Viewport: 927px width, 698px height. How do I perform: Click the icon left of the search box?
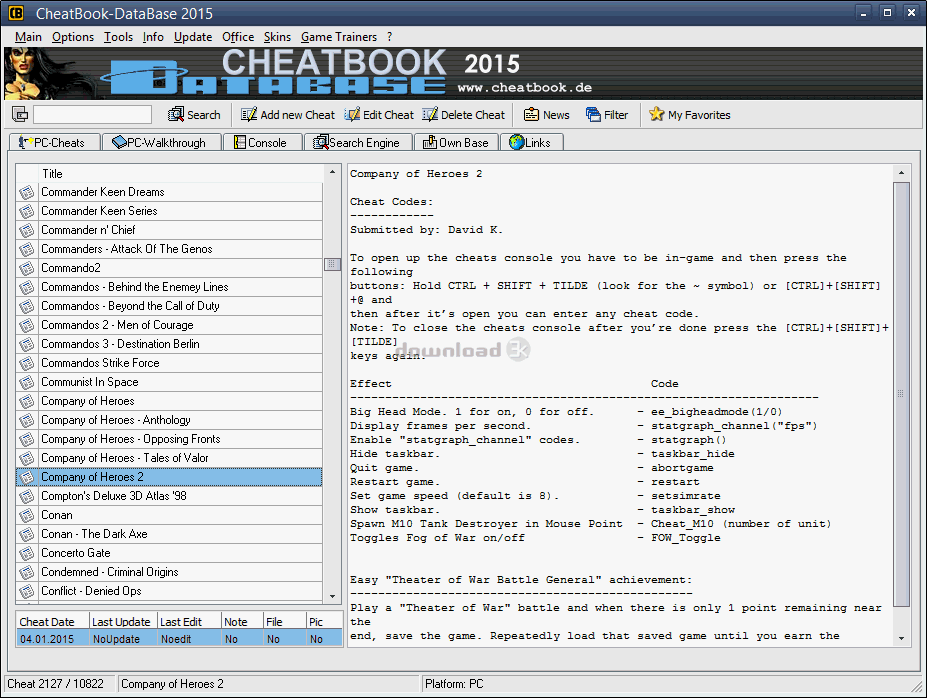click(x=20, y=114)
